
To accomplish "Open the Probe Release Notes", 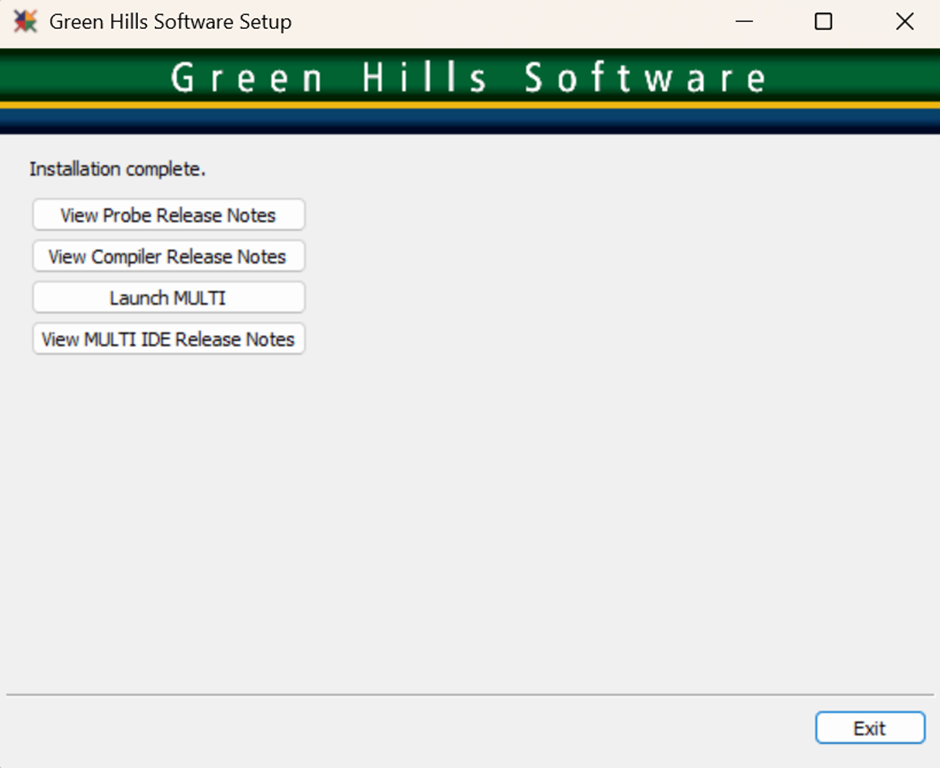I will (x=168, y=215).
